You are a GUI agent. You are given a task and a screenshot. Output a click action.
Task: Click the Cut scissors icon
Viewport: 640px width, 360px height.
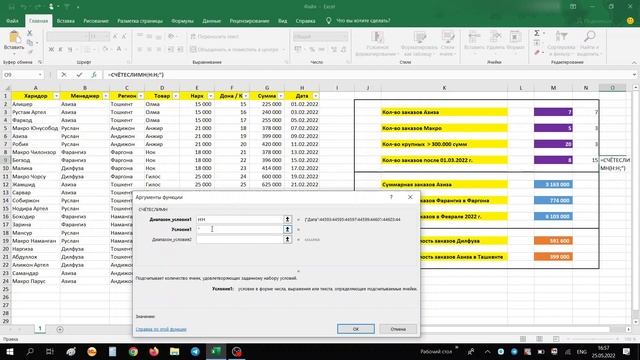(29, 33)
